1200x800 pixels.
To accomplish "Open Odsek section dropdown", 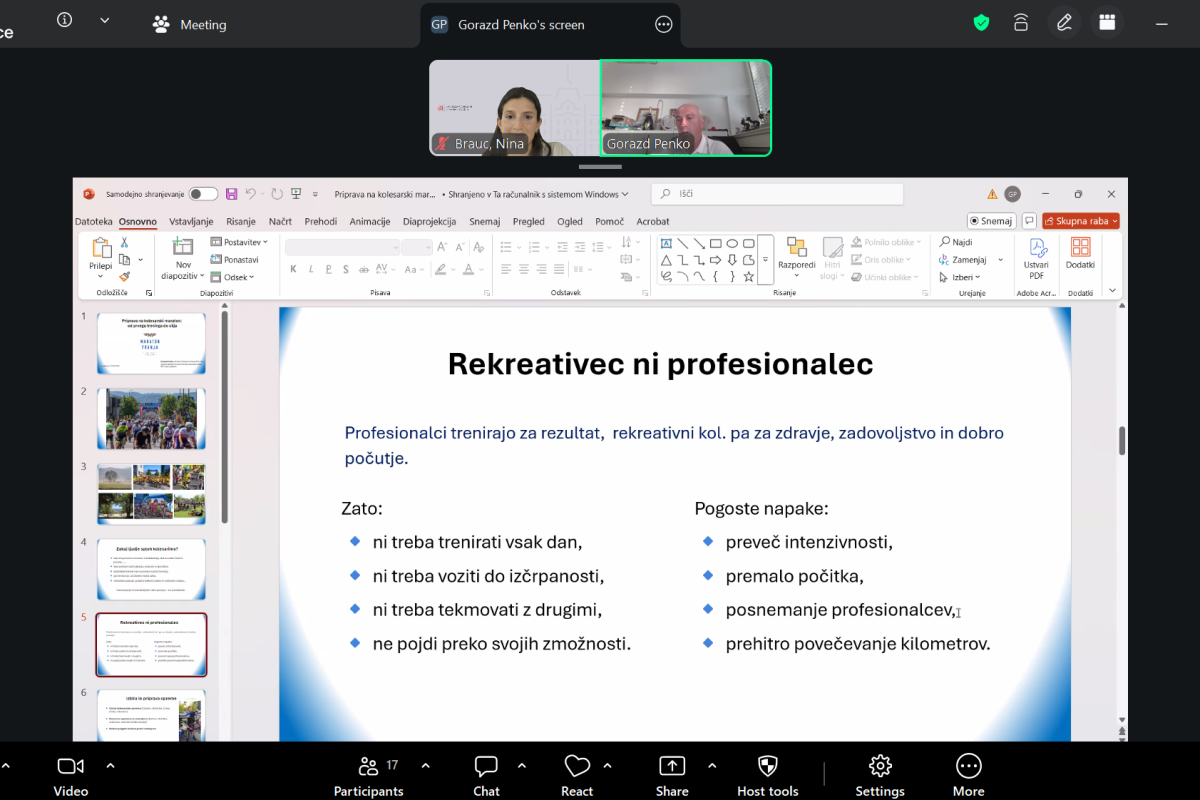I will pyautogui.click(x=232, y=277).
